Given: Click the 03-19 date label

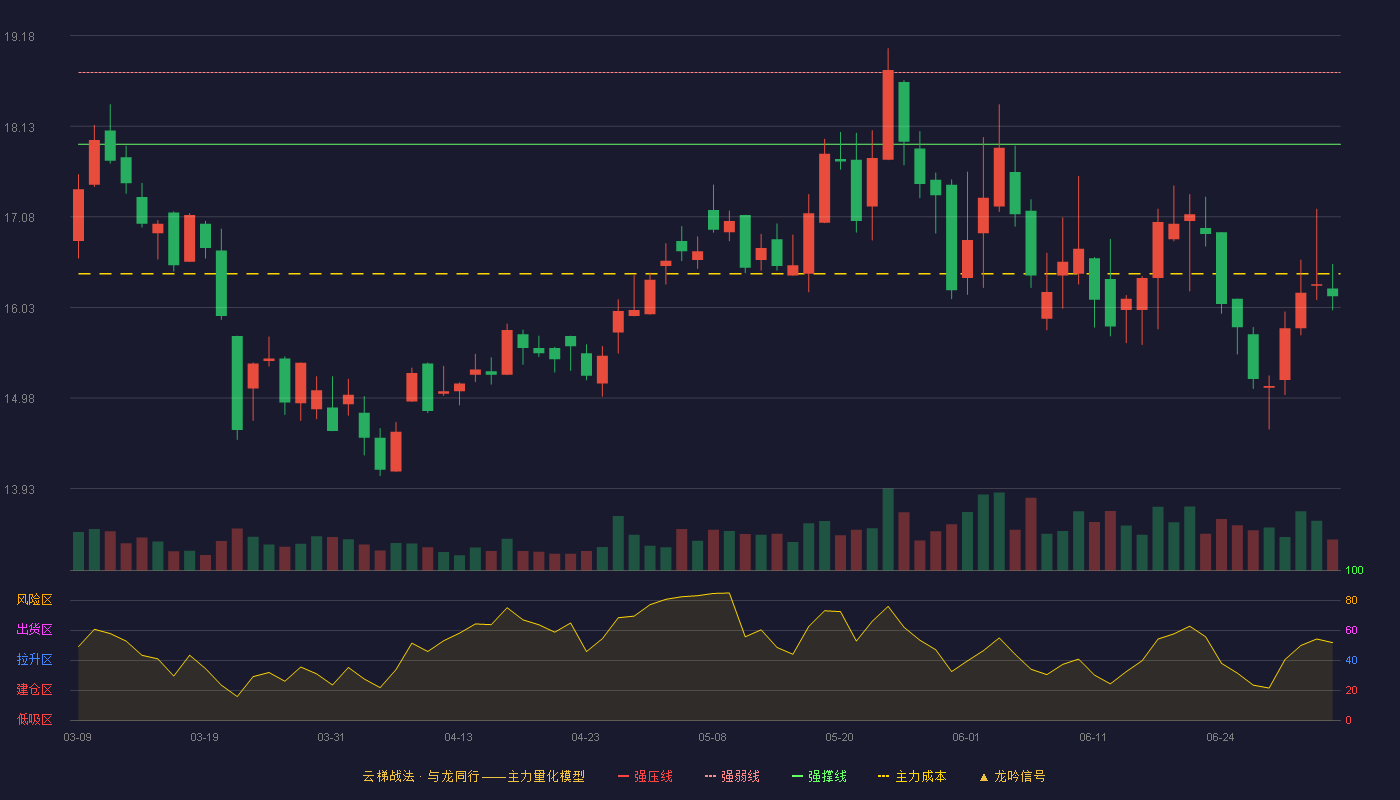Looking at the screenshot, I should [204, 737].
